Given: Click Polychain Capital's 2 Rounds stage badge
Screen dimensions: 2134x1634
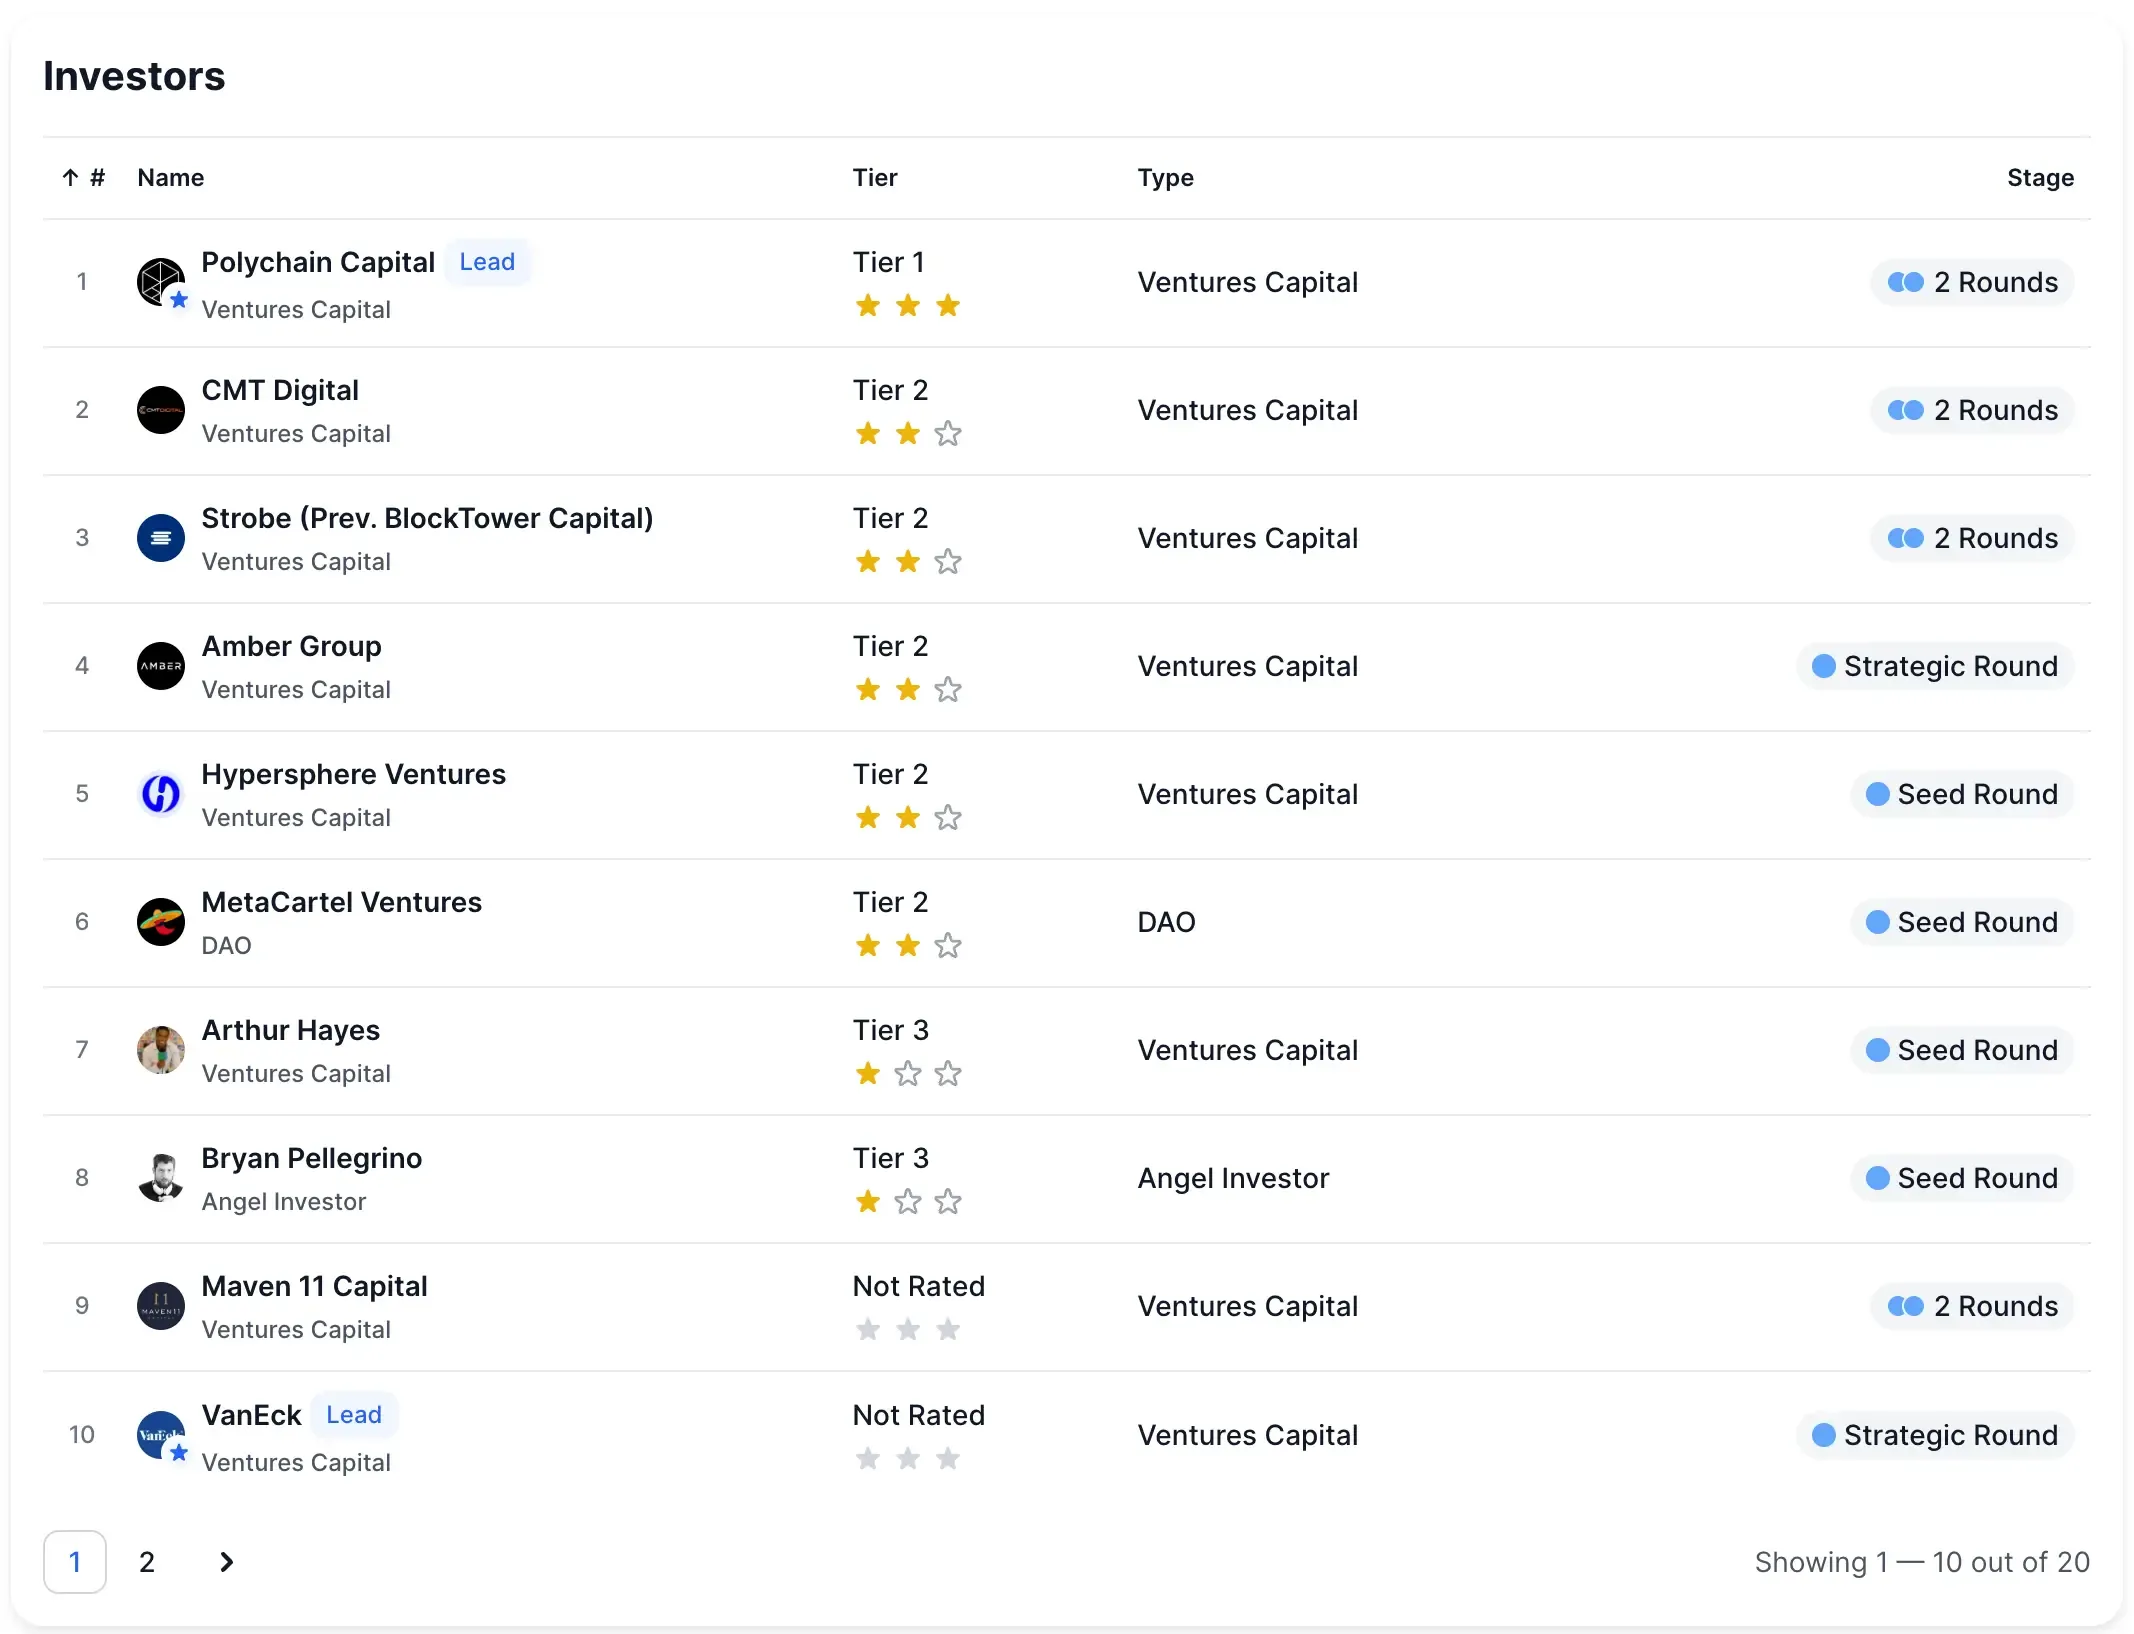Looking at the screenshot, I should click(x=1972, y=282).
